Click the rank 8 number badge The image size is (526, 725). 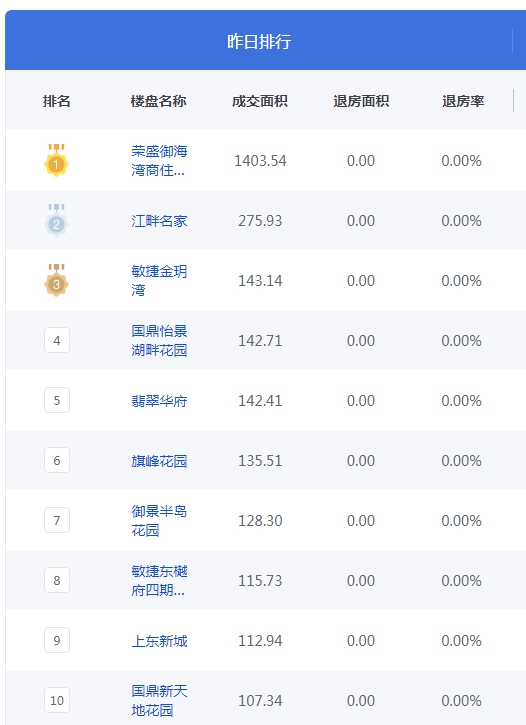click(57, 580)
